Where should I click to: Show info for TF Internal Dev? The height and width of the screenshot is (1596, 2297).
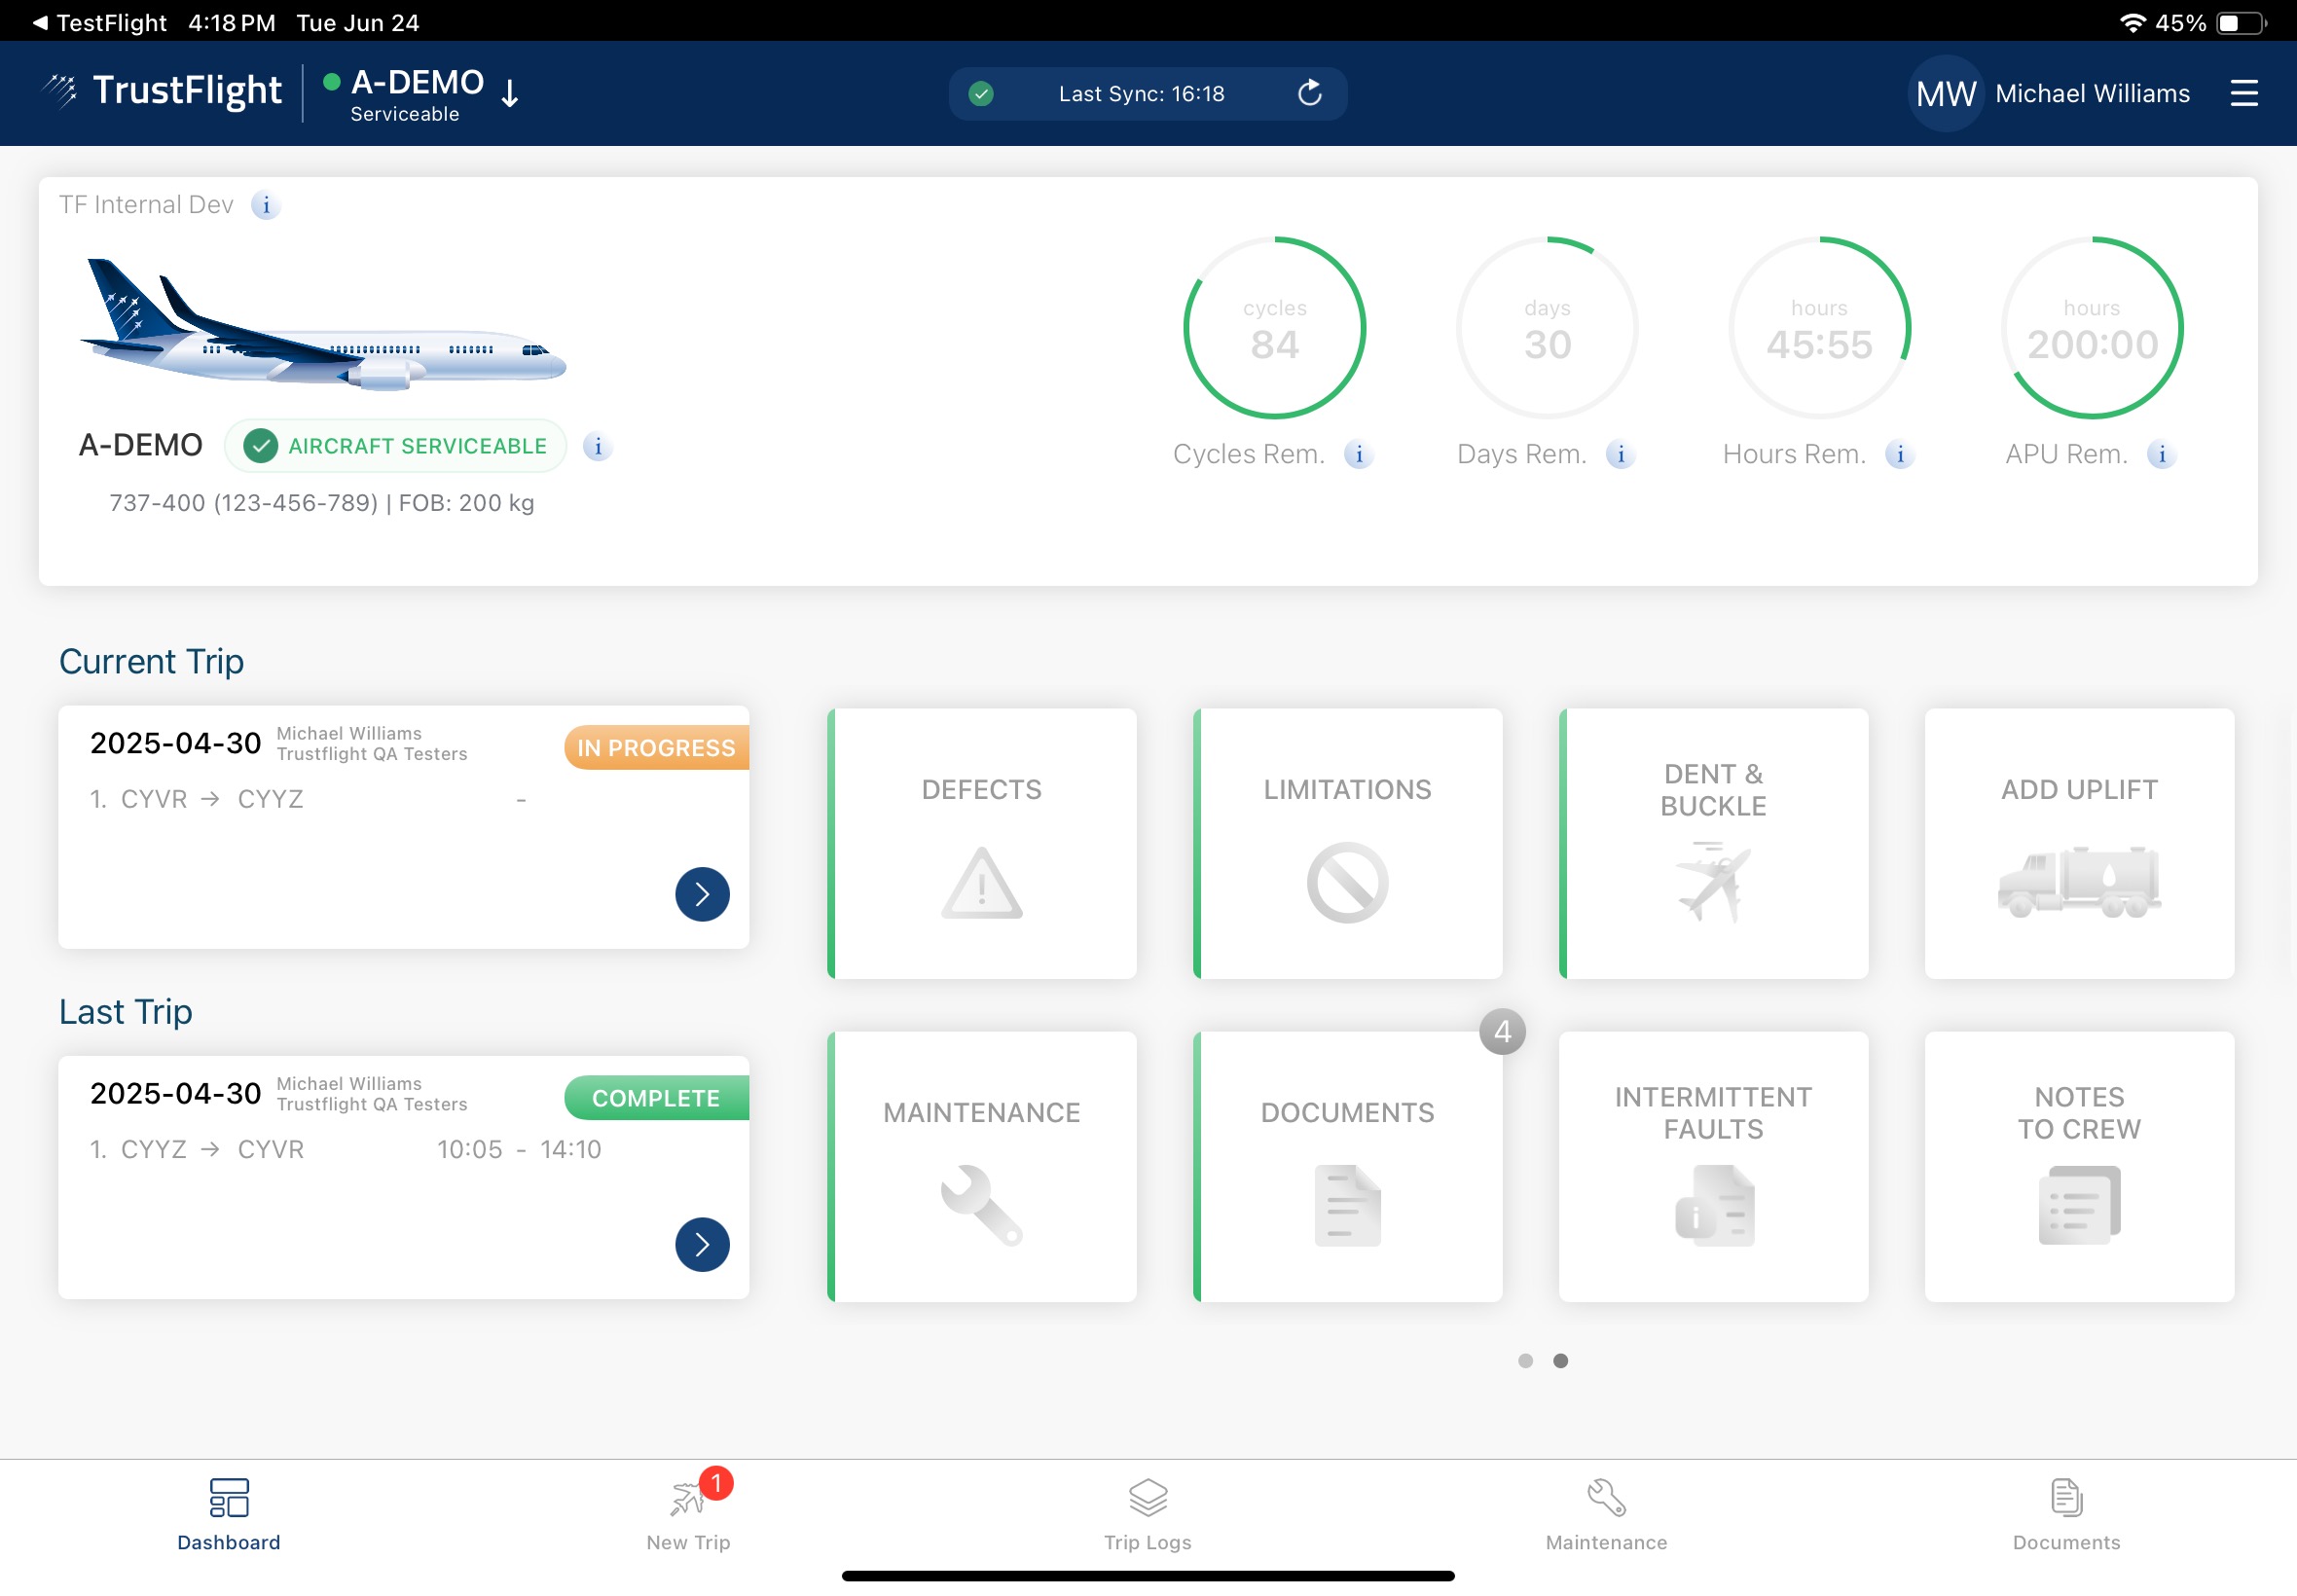pyautogui.click(x=265, y=205)
